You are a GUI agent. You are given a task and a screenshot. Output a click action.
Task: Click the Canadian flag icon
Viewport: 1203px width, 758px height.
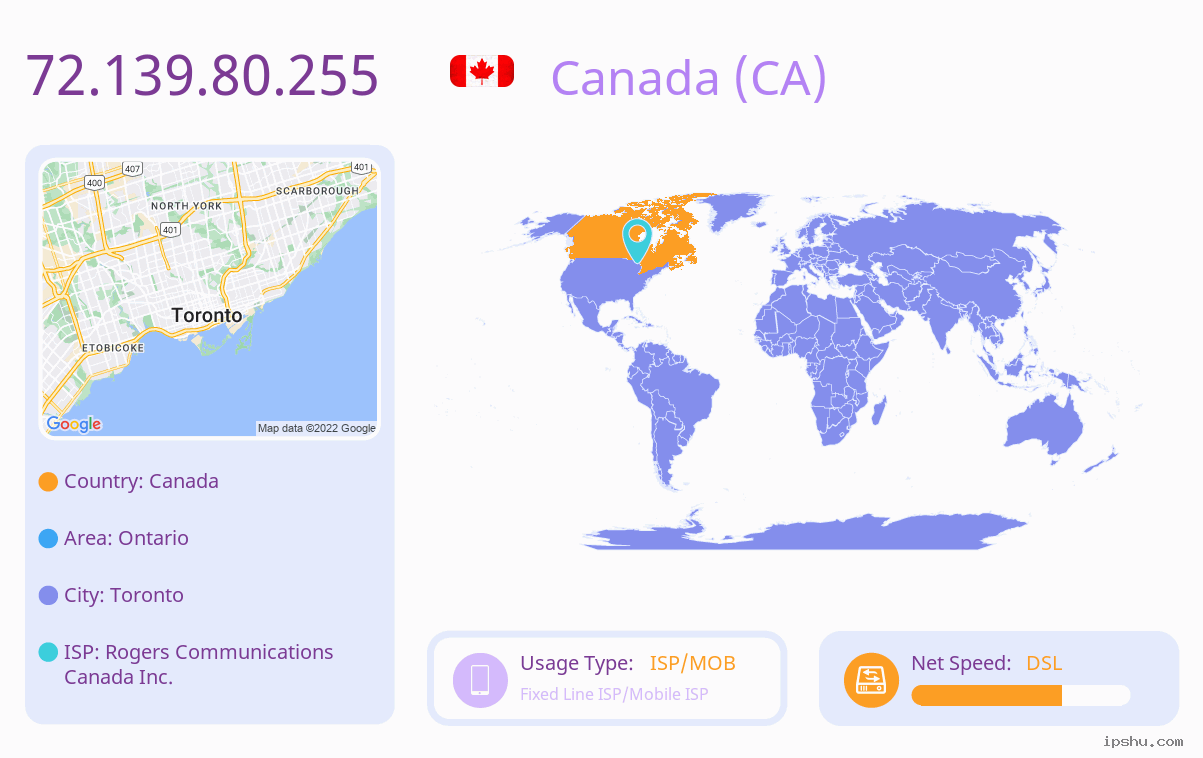(x=482, y=71)
